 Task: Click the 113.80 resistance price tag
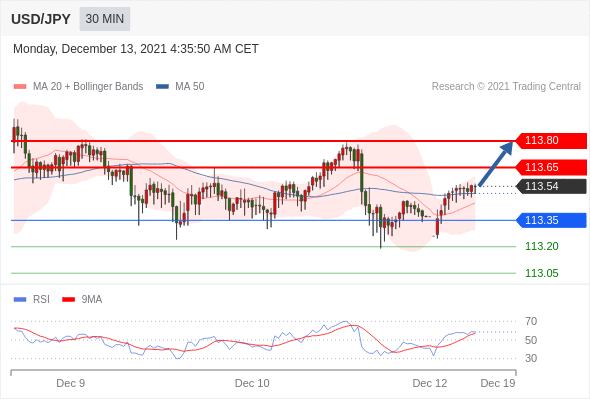(x=551, y=141)
